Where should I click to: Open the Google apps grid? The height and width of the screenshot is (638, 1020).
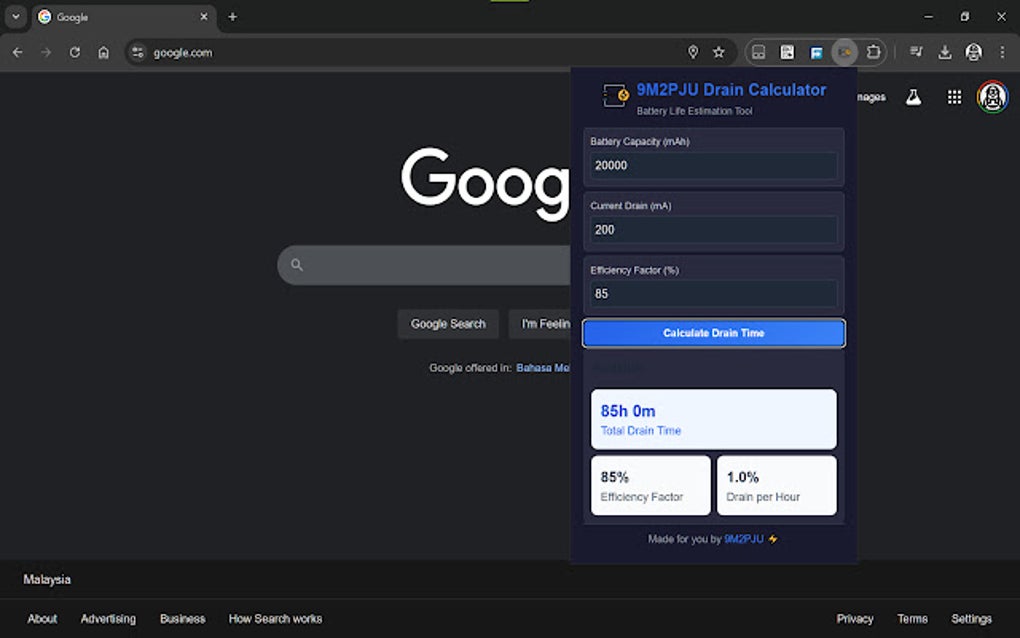(954, 97)
